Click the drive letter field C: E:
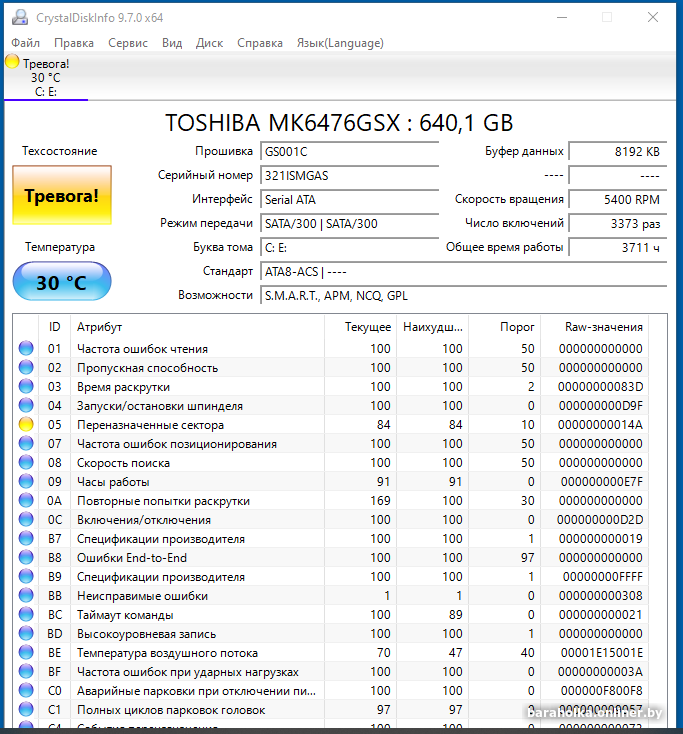Viewport: 683px width, 734px height. click(x=349, y=248)
